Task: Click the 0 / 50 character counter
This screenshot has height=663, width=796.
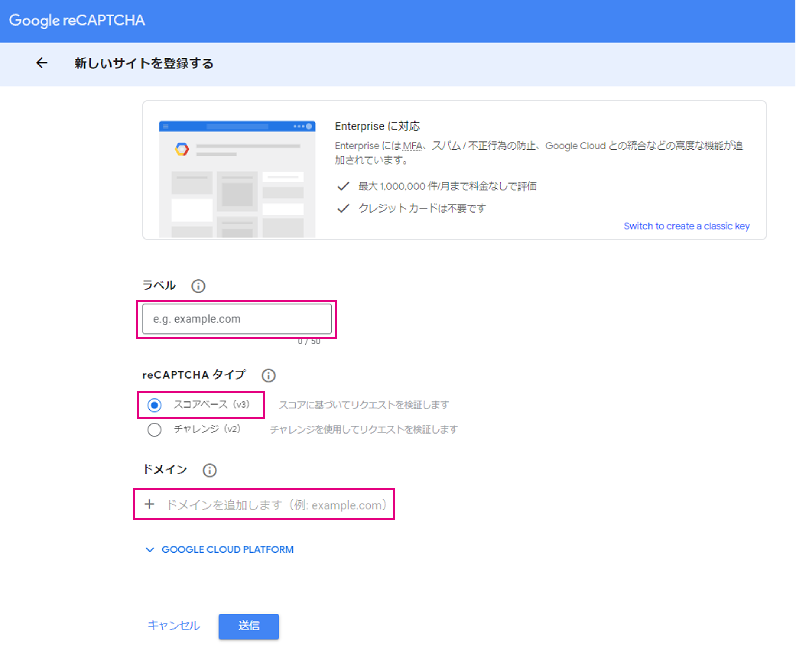Action: [x=309, y=341]
